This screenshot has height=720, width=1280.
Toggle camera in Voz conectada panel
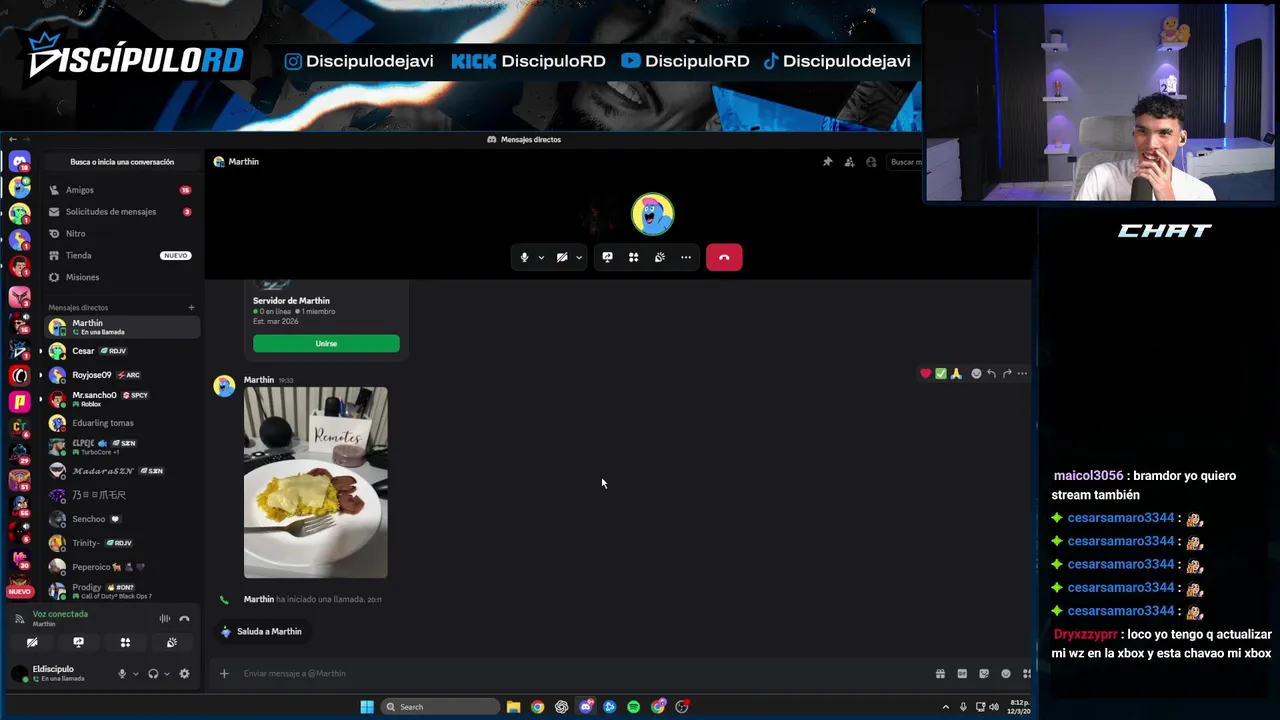(x=32, y=642)
